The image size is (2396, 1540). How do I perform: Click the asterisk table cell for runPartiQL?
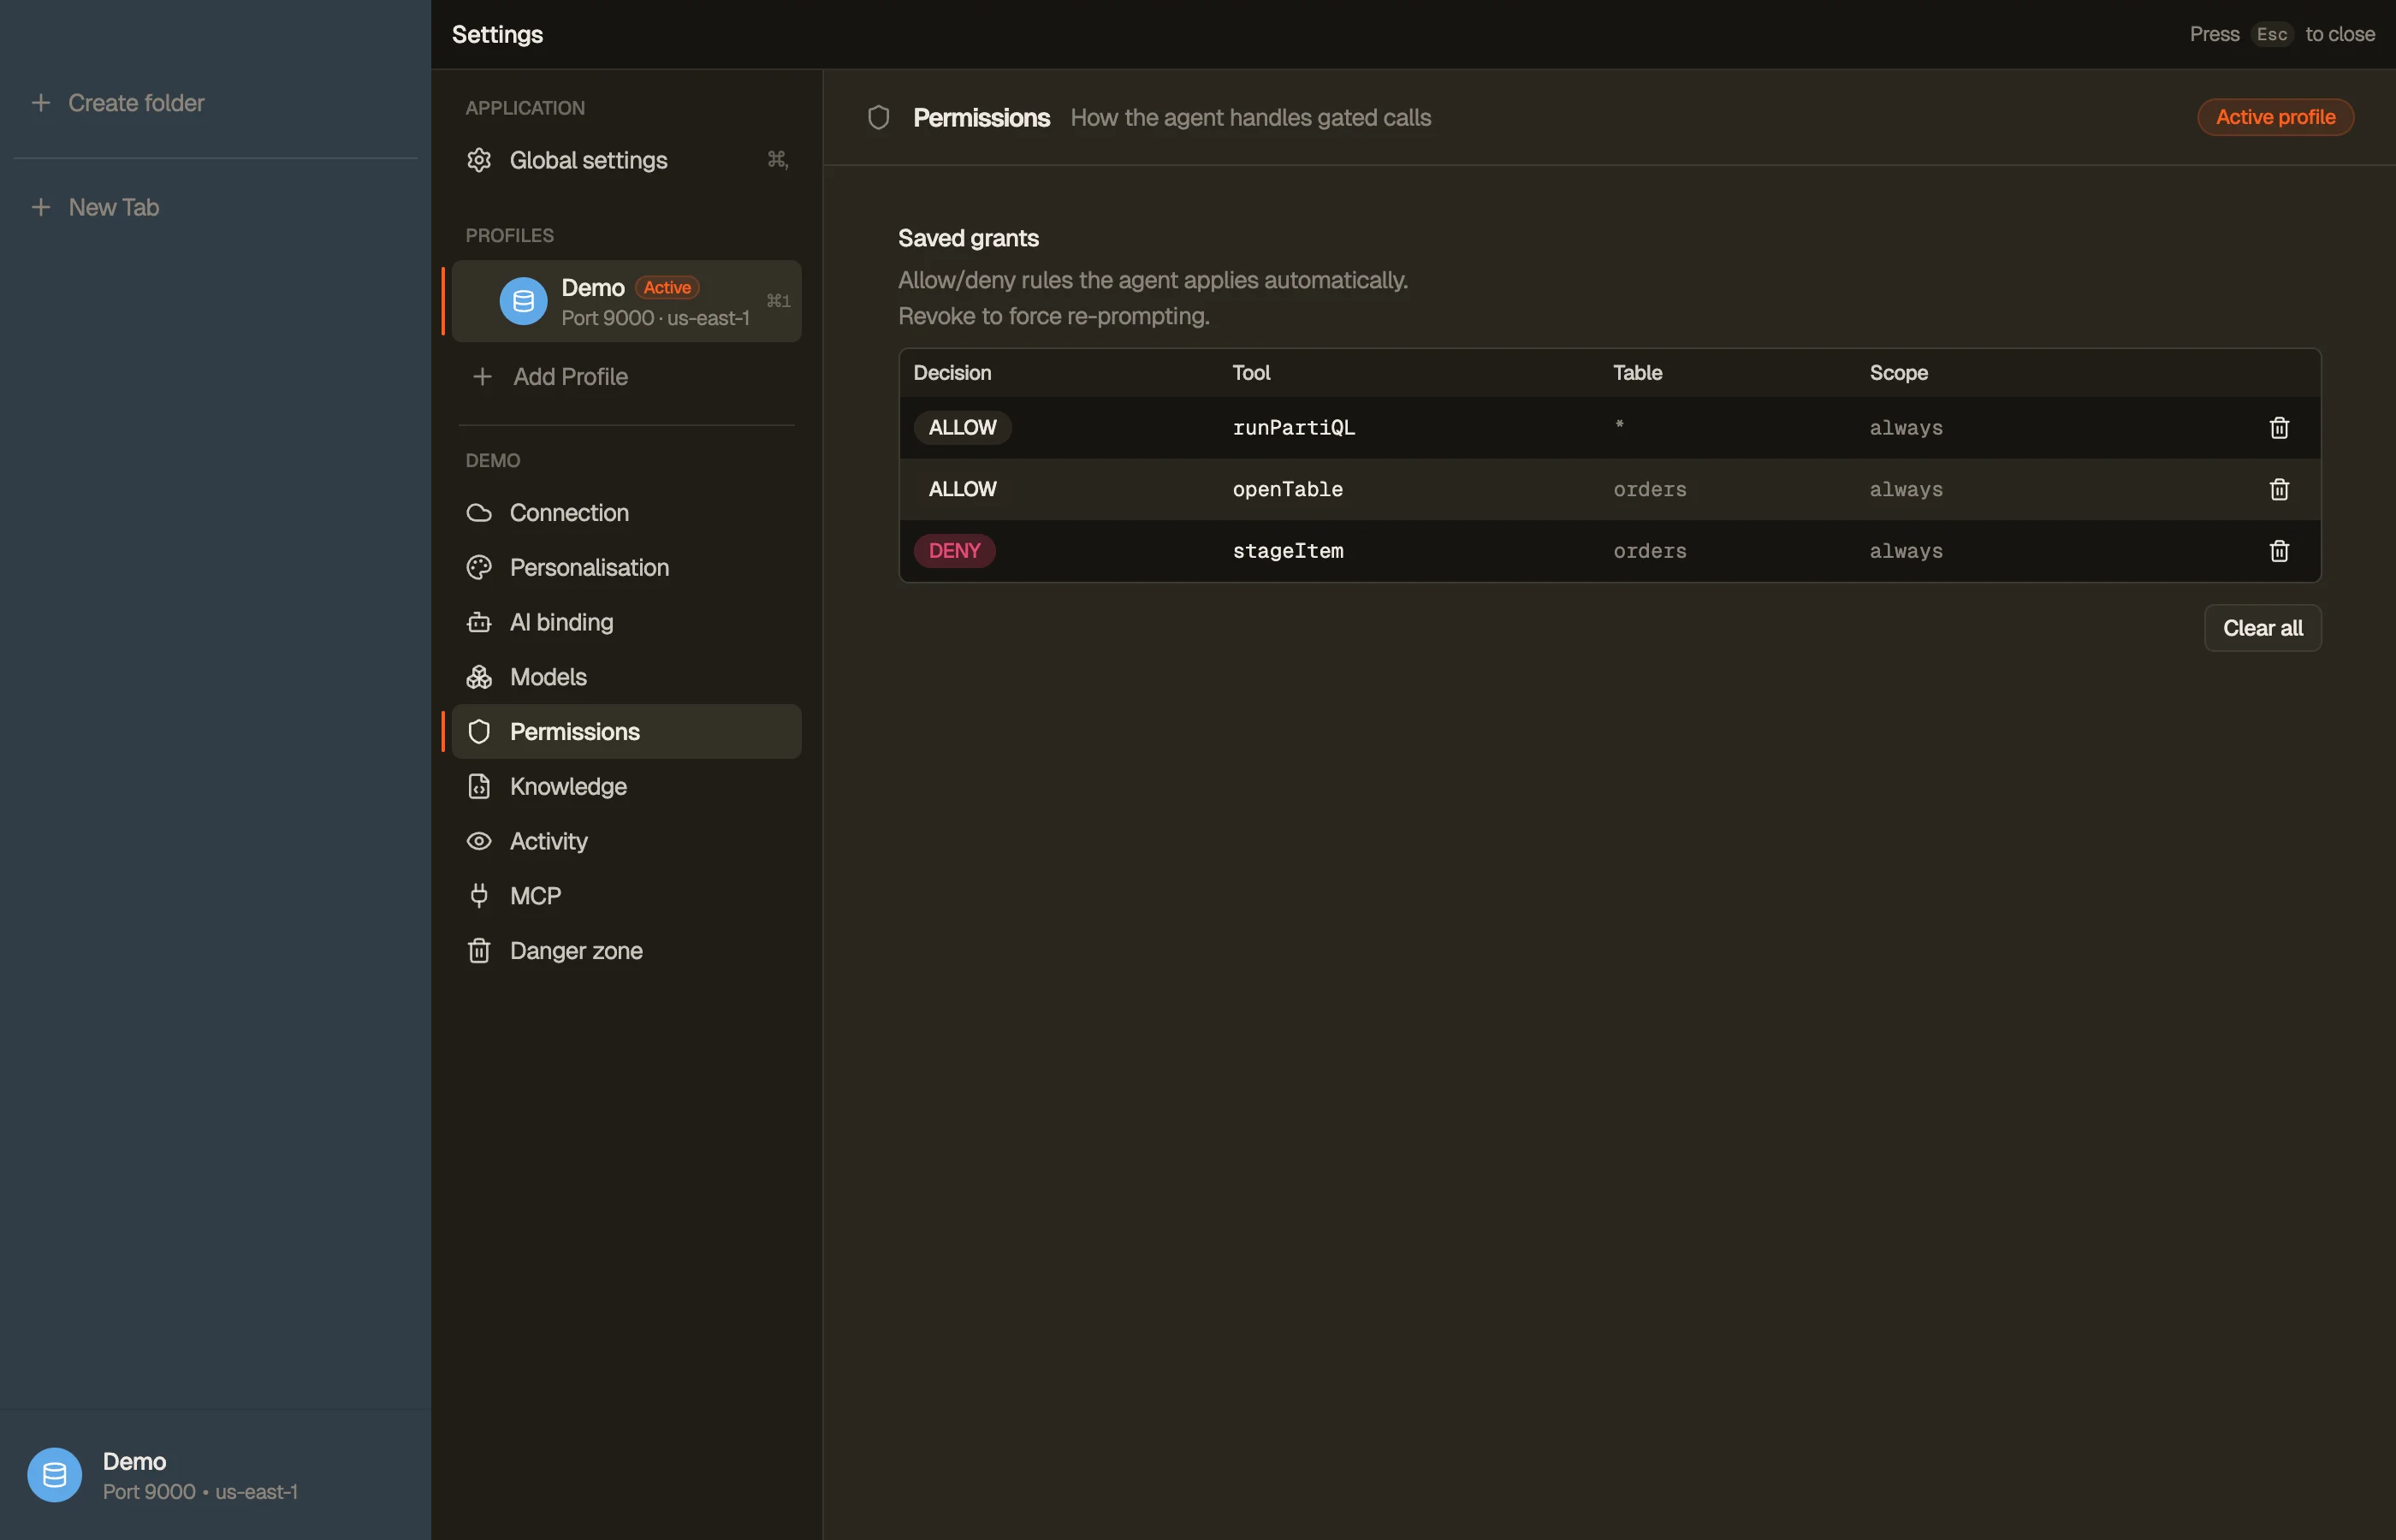coord(1619,426)
